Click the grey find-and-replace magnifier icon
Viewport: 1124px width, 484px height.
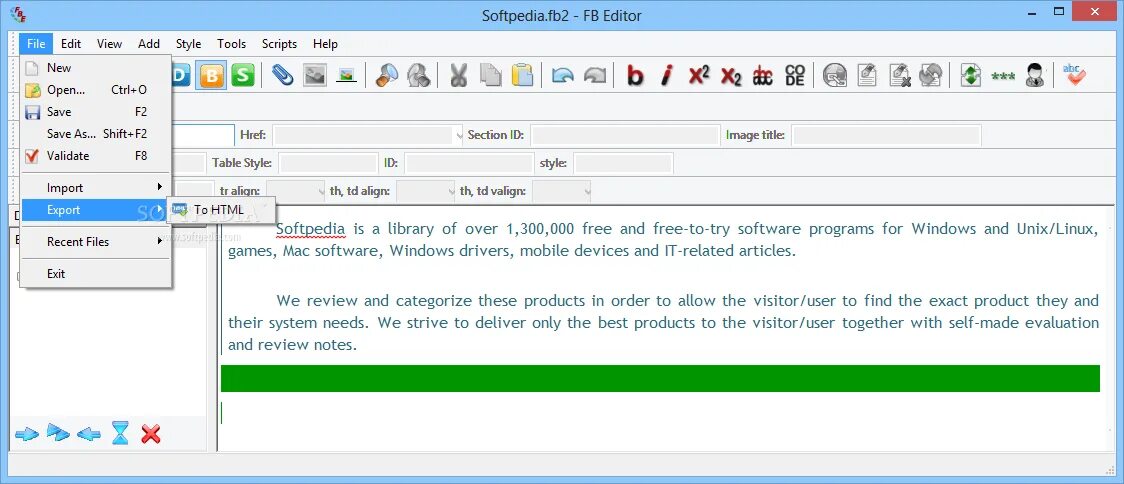click(418, 75)
